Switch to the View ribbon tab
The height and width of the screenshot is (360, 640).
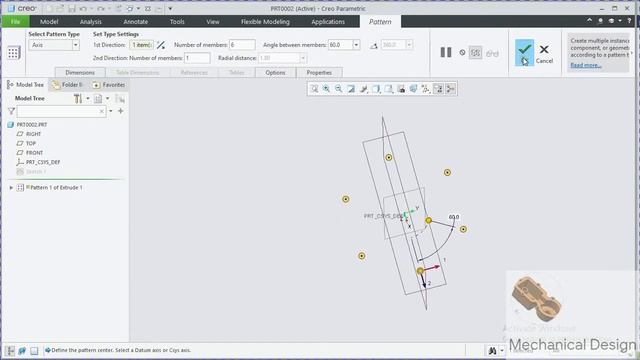point(213,22)
